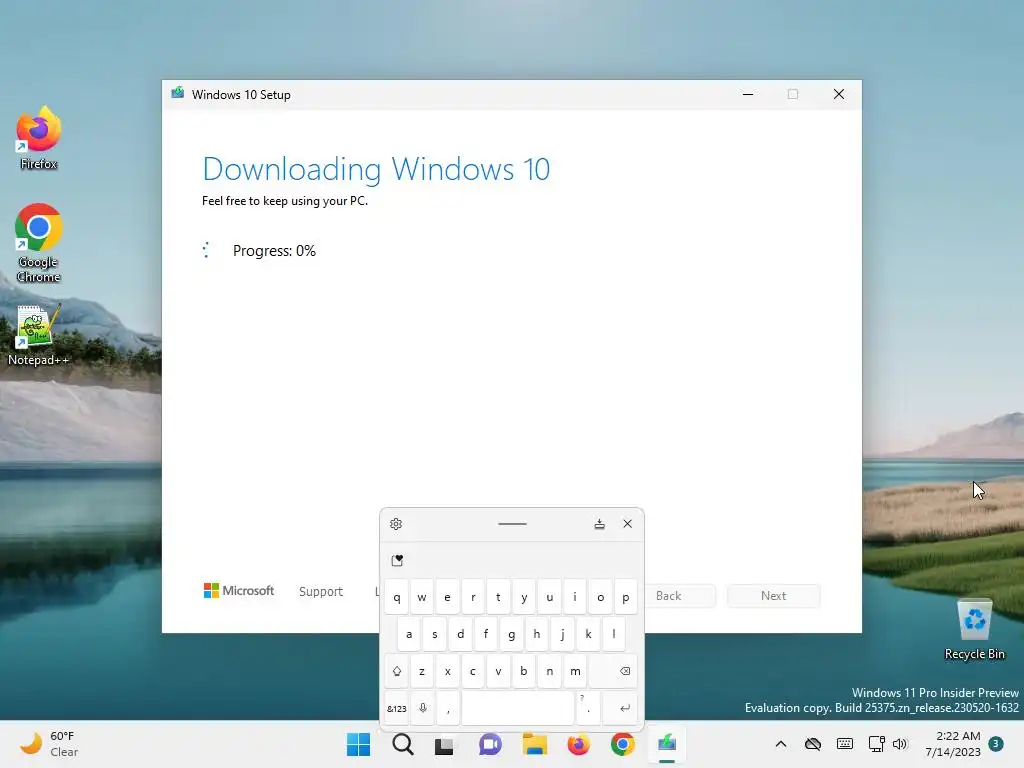This screenshot has height=768, width=1024.
Task: Dock the touch keyboard with dock icon
Action: click(600, 524)
